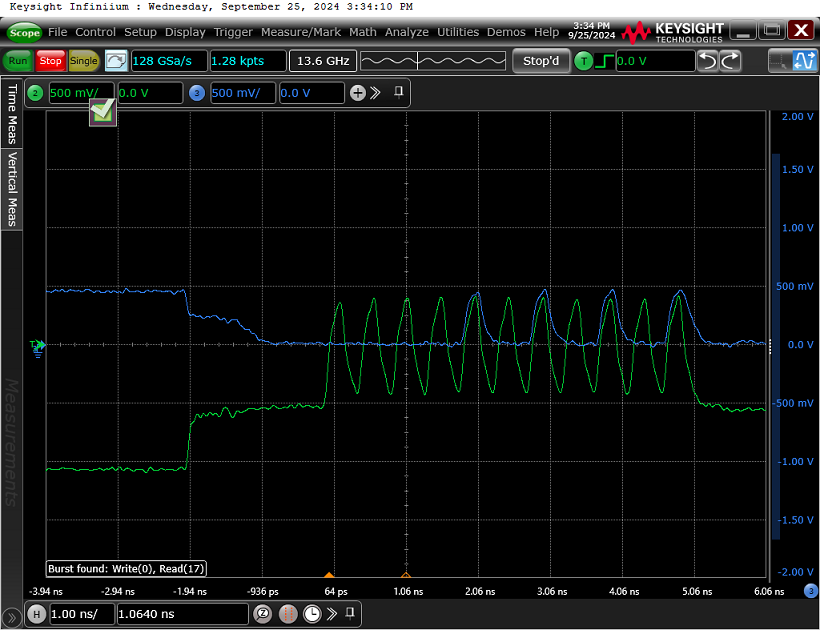This screenshot has width=820, height=630.
Task: Click the pin icon in bottom toolbar
Action: pyautogui.click(x=350, y=613)
